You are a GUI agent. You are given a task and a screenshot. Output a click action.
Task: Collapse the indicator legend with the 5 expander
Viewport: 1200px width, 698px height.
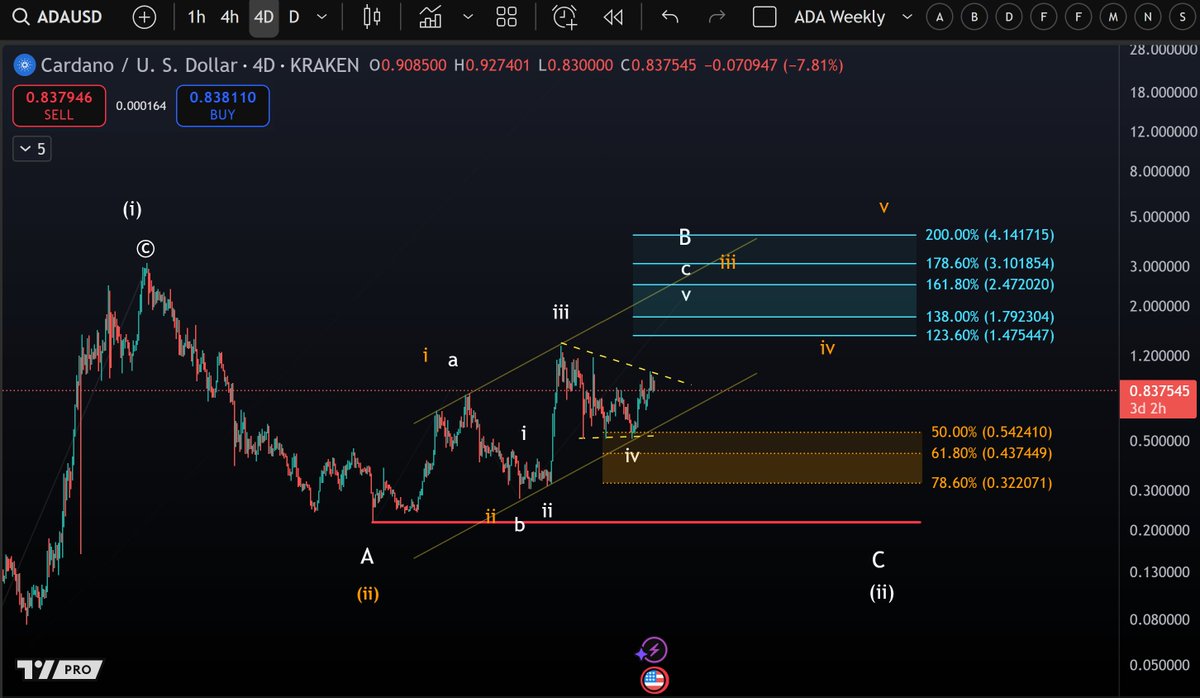click(31, 148)
